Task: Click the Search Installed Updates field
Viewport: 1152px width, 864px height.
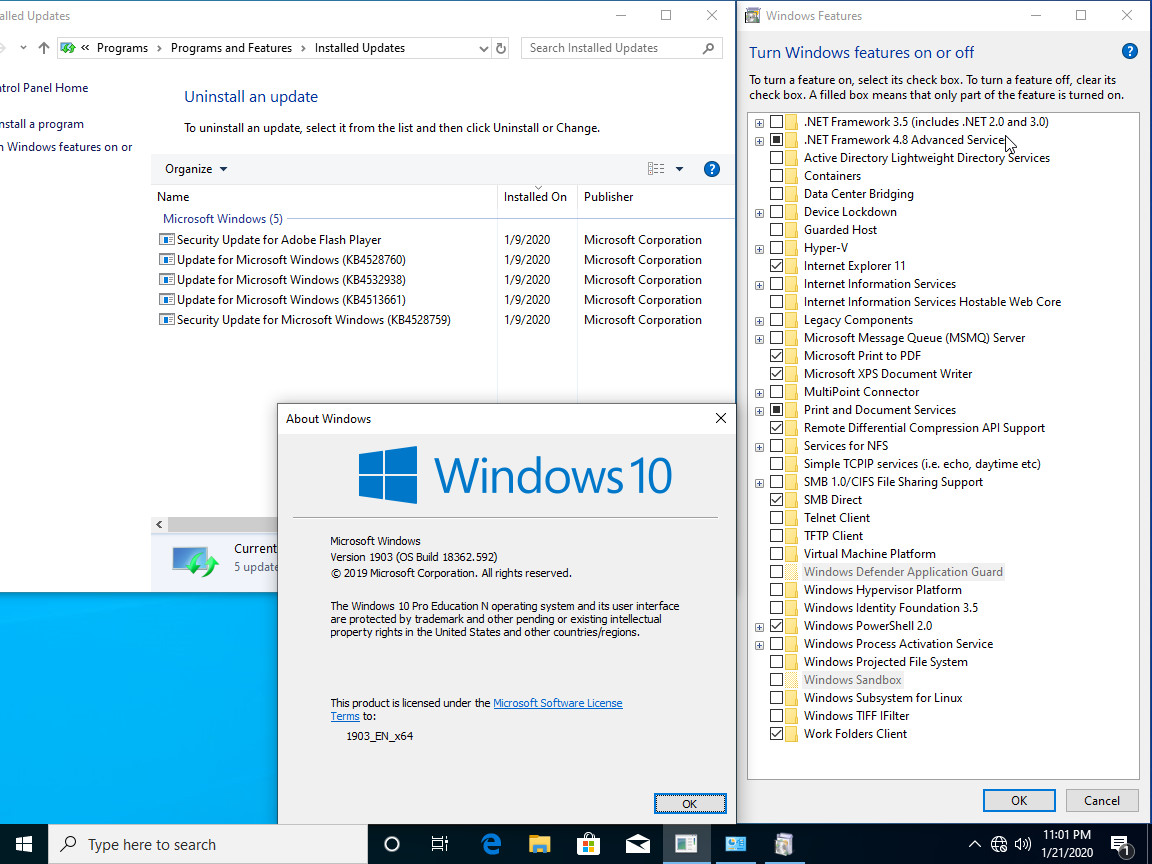Action: point(622,48)
